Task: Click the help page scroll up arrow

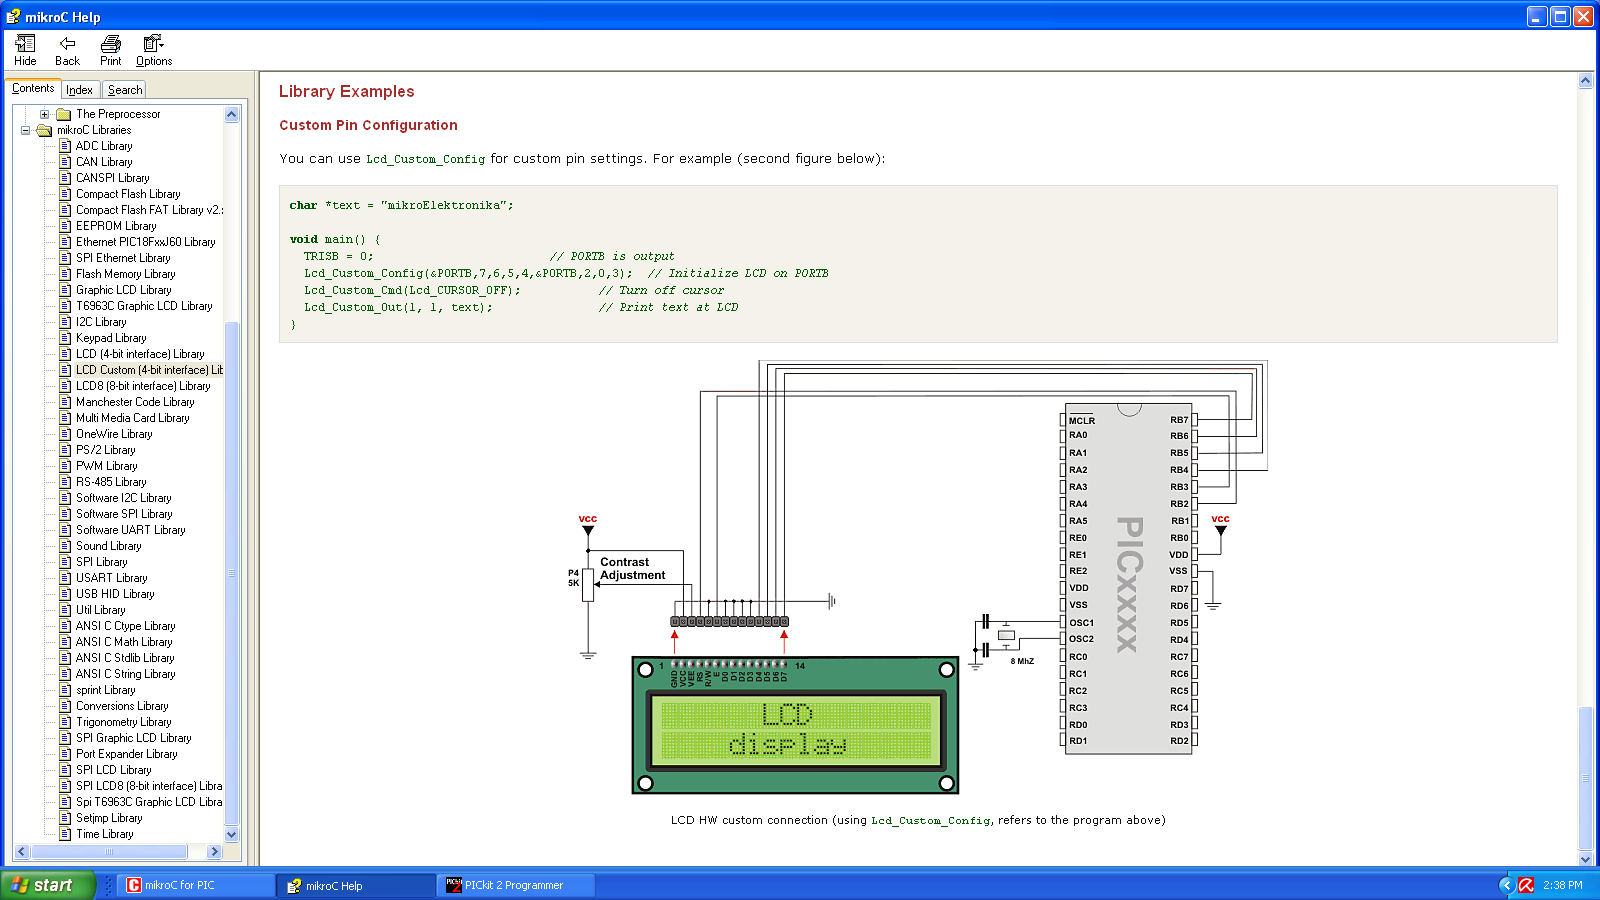Action: (1585, 81)
